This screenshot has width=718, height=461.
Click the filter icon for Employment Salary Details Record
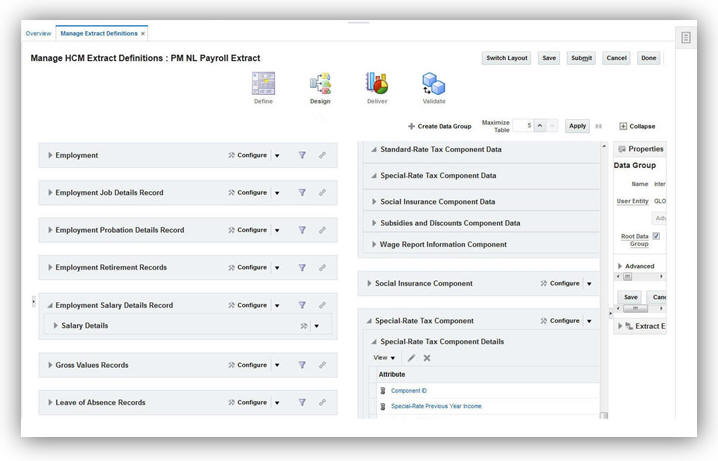pos(302,305)
